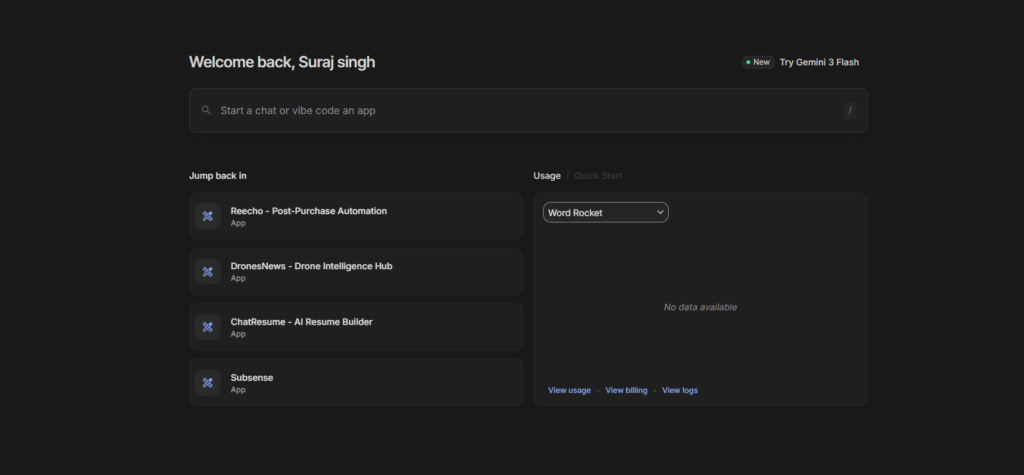Open the Subsense app title

click(x=251, y=378)
